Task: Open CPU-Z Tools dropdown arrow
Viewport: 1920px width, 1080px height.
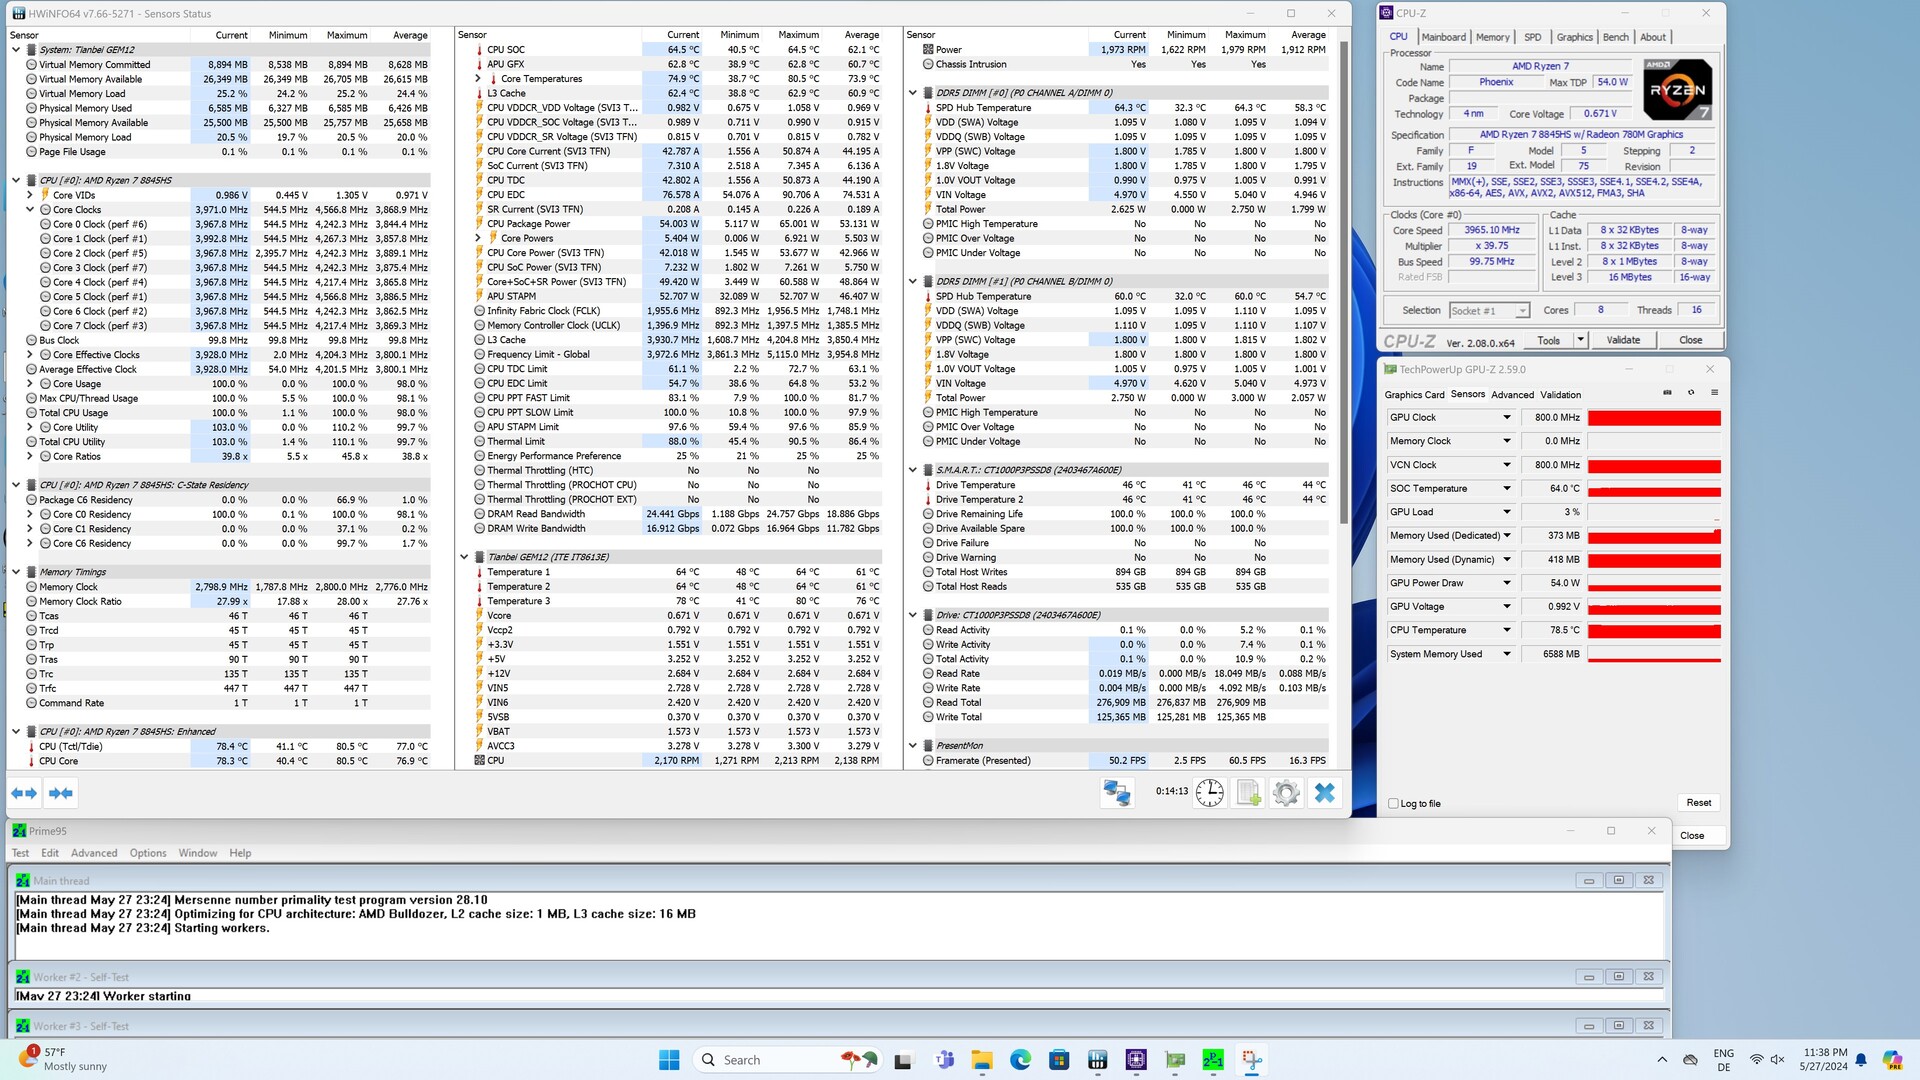Action: click(1580, 340)
